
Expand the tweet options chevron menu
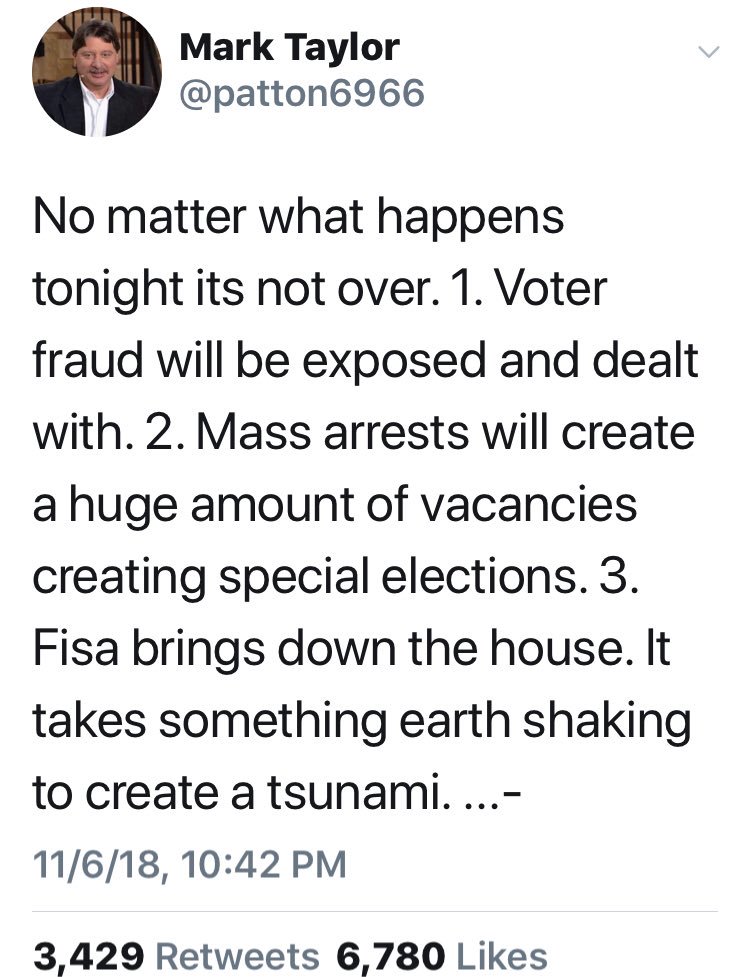(x=707, y=51)
